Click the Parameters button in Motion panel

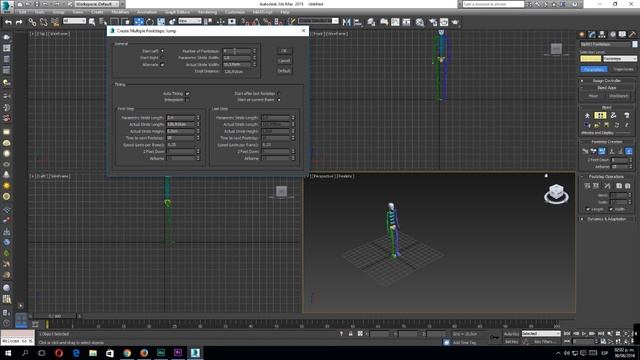(594, 69)
